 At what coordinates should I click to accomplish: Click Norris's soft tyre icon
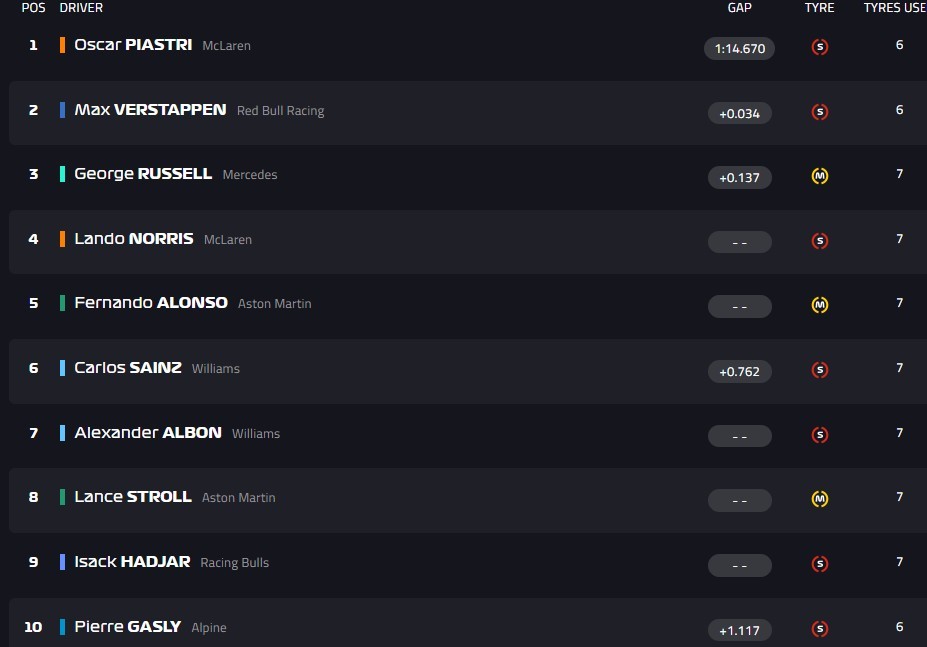820,241
